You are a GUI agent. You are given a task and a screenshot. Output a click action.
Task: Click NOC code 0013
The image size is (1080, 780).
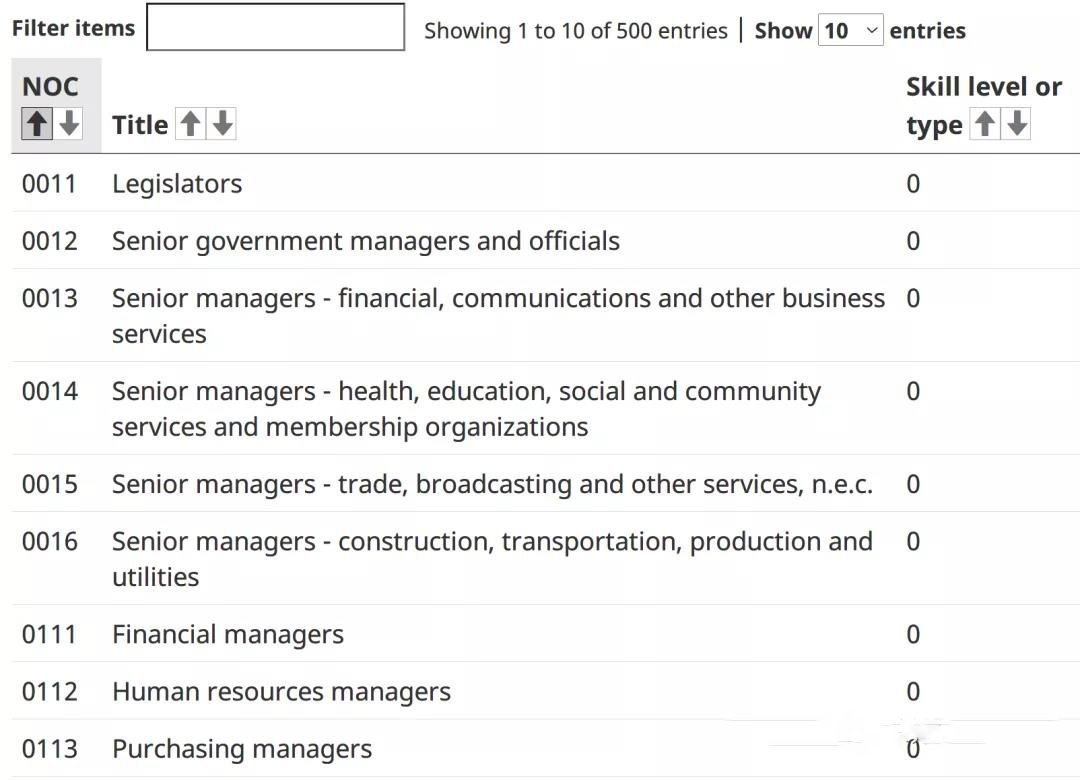50,298
